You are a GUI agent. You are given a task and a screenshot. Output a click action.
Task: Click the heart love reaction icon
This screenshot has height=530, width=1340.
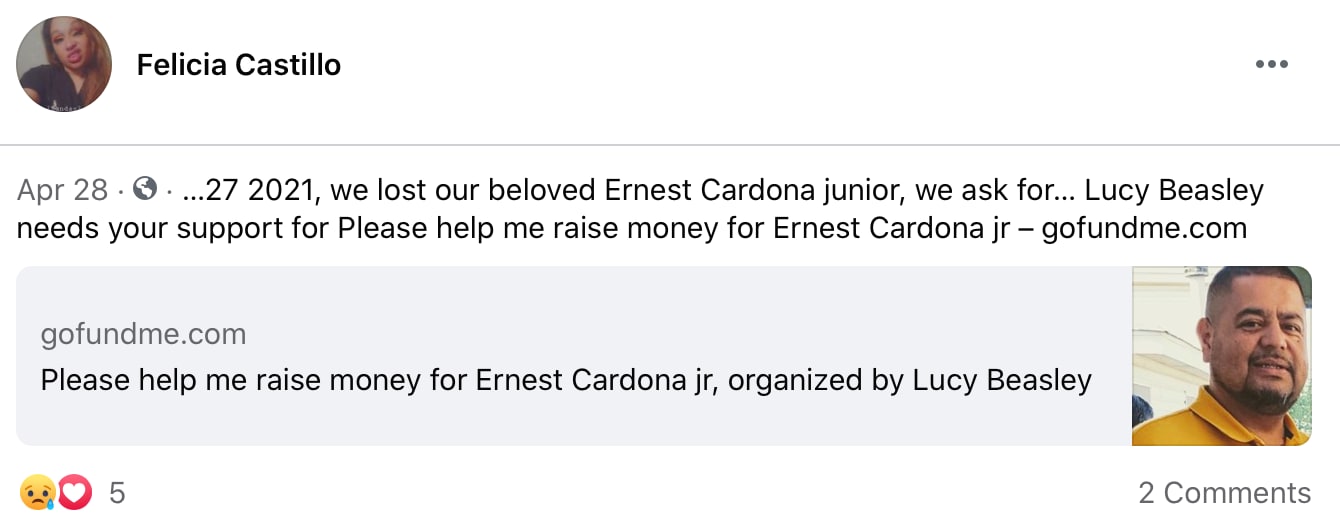pos(75,492)
